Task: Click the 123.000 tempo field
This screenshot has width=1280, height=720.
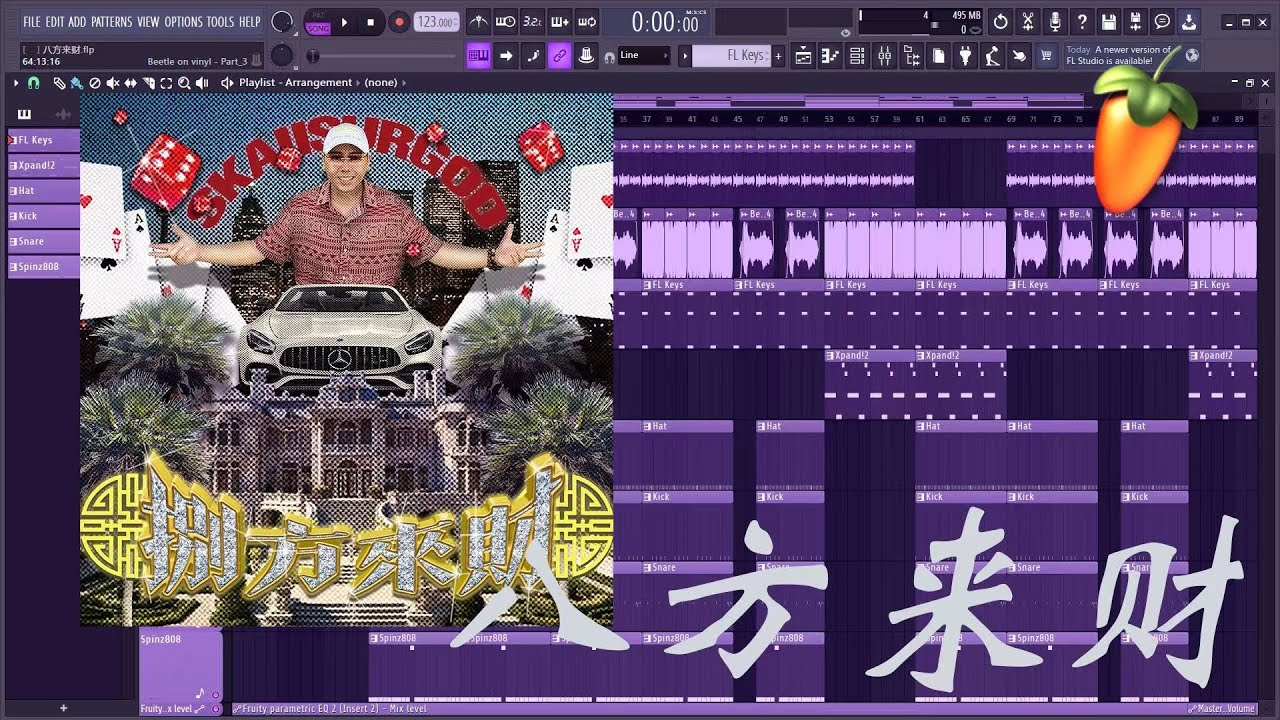Action: tap(437, 22)
